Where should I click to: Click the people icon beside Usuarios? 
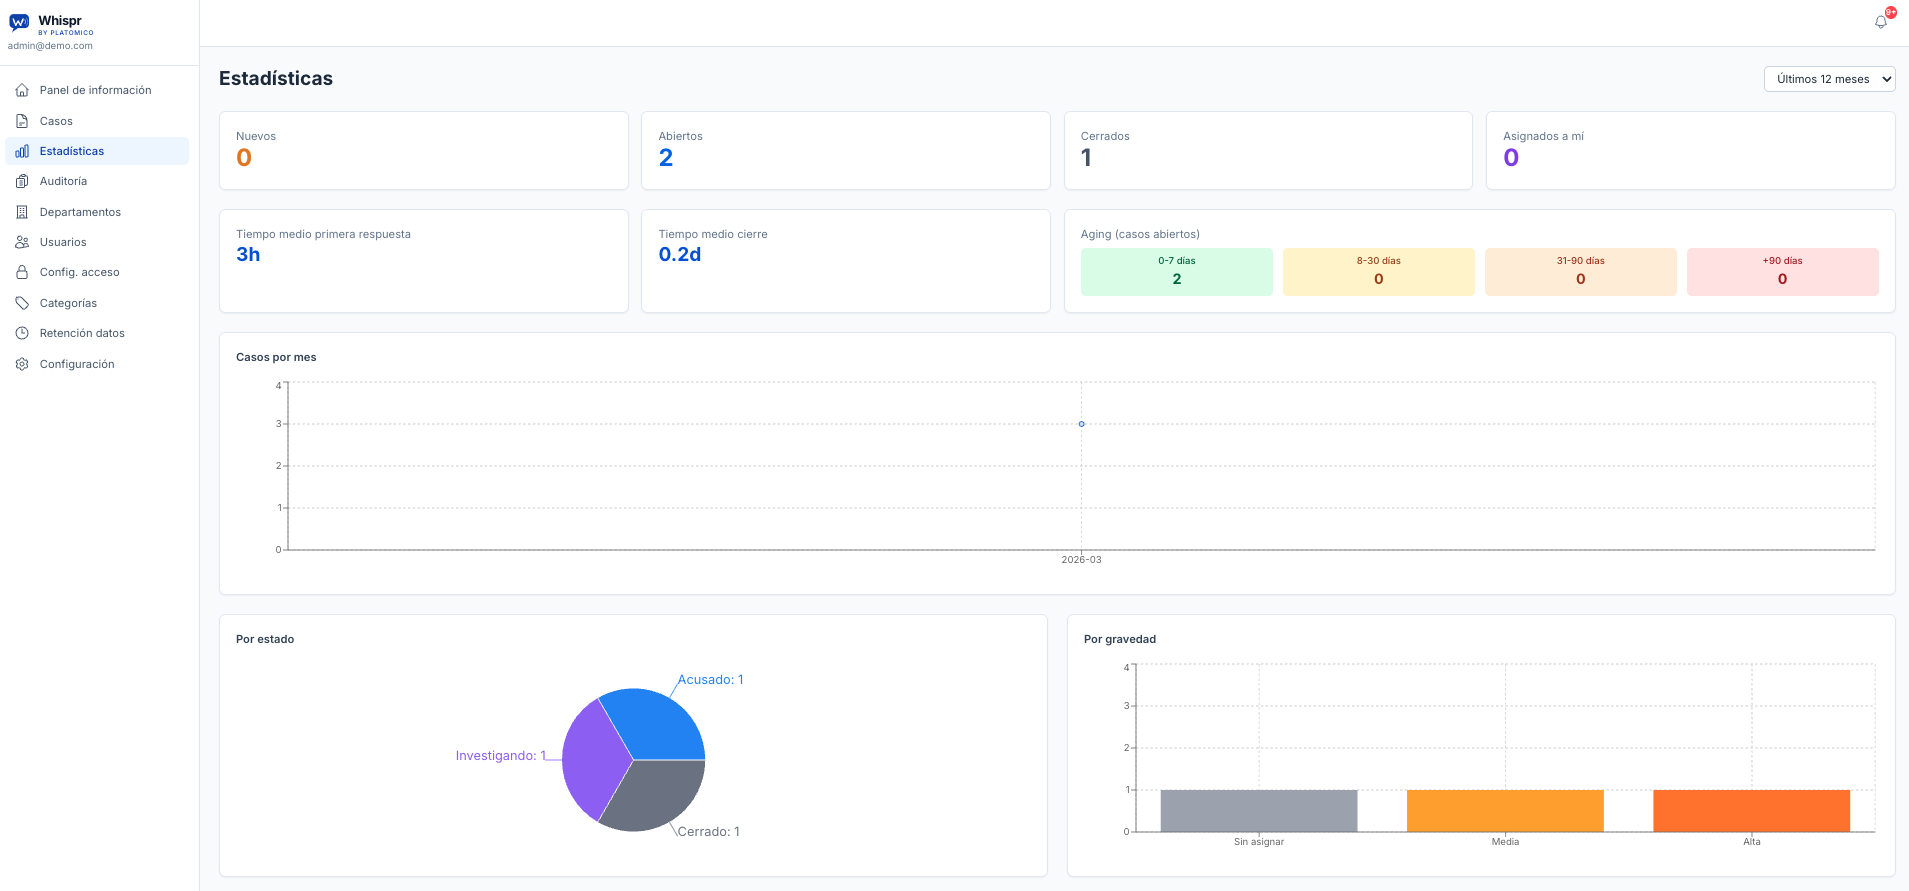tap(22, 242)
